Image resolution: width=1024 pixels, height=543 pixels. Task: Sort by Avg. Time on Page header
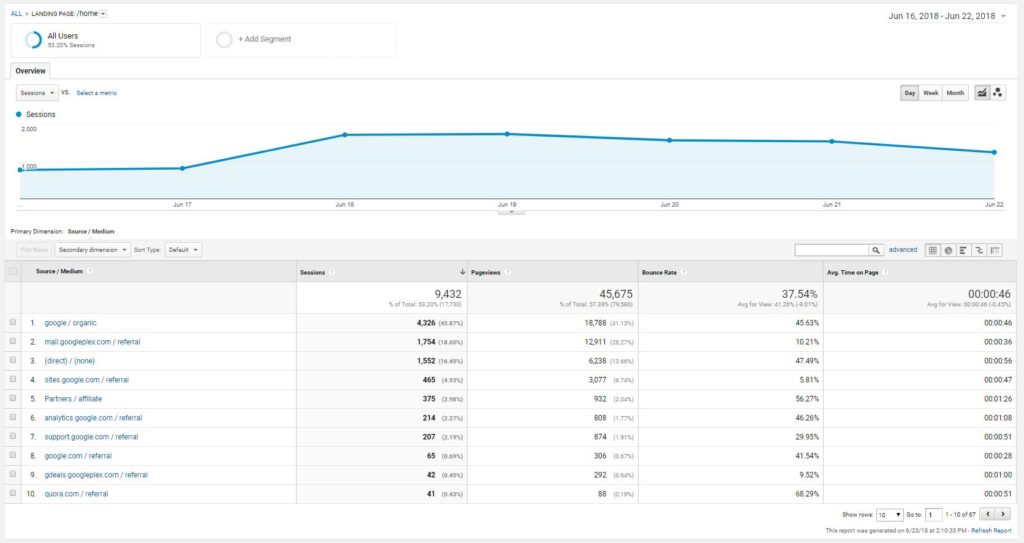(x=853, y=272)
